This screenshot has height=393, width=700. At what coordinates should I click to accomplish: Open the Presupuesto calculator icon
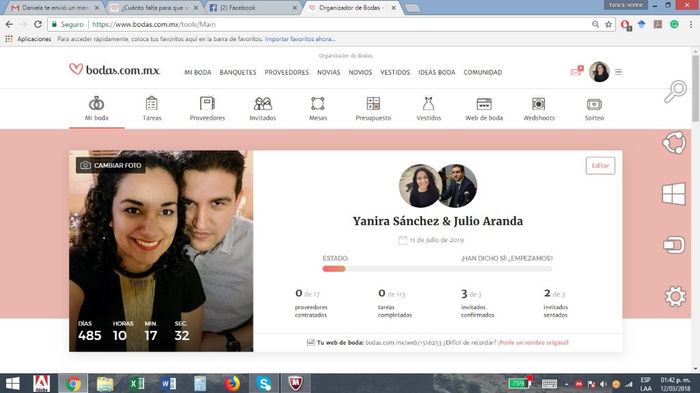click(373, 104)
